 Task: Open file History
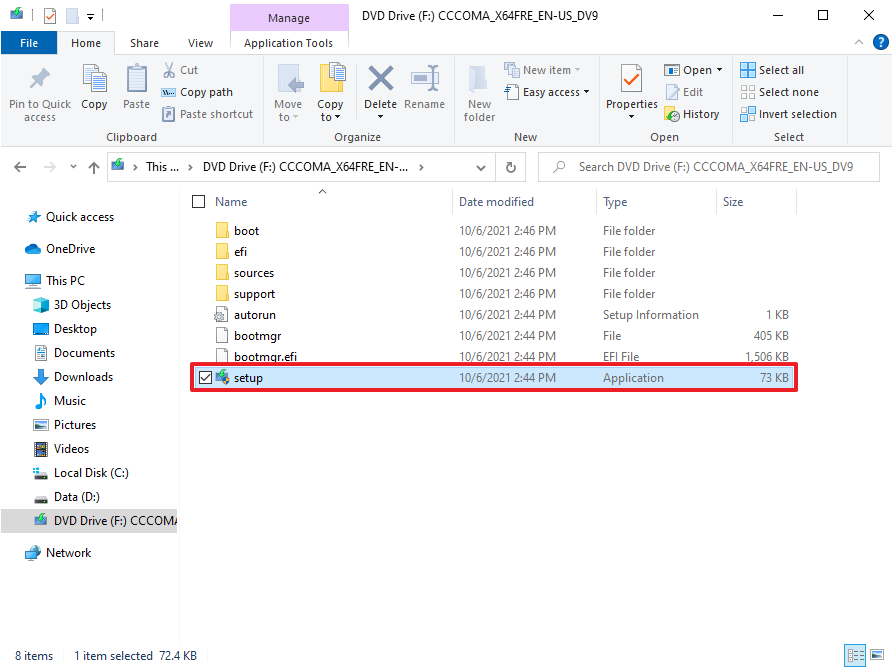pos(691,114)
